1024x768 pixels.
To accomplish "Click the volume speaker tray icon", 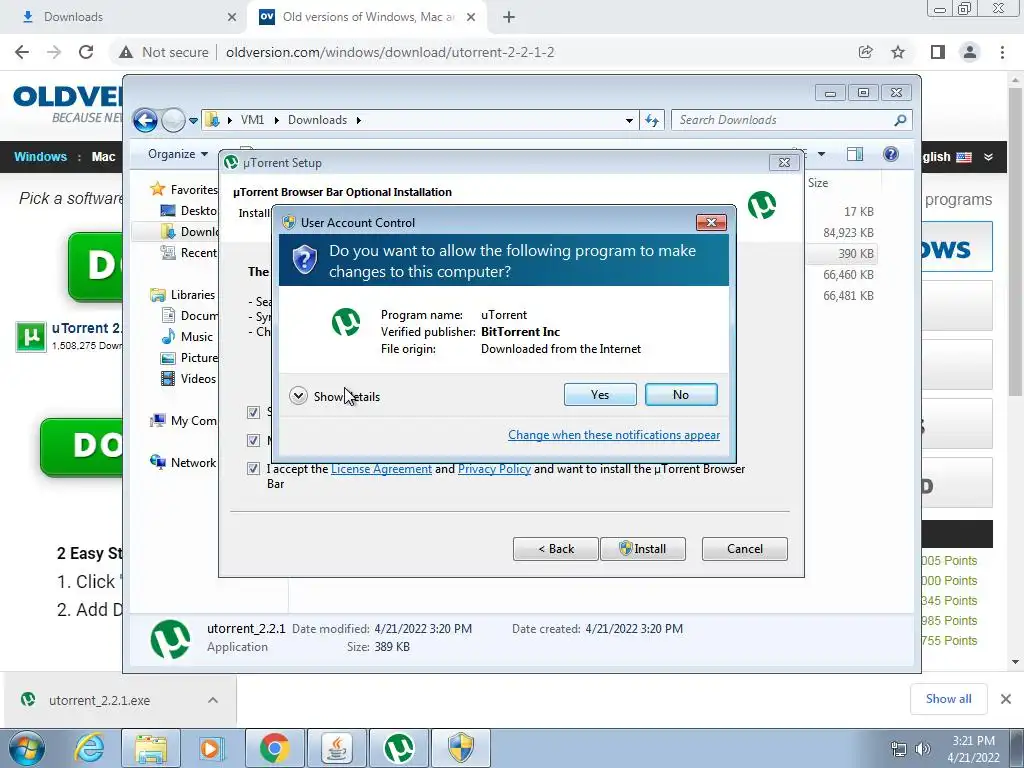I will (x=922, y=749).
